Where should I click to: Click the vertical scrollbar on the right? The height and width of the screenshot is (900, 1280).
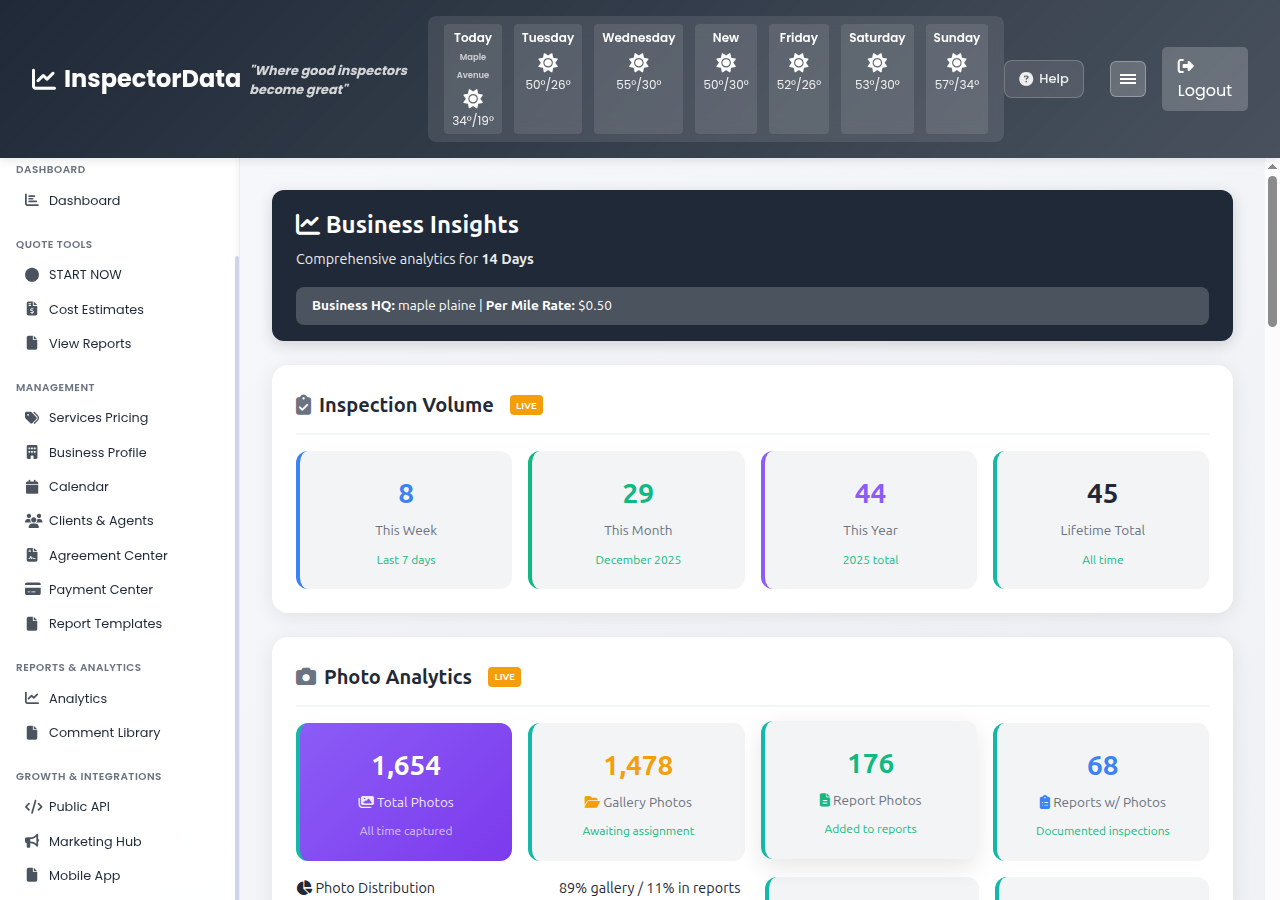pos(1271,250)
